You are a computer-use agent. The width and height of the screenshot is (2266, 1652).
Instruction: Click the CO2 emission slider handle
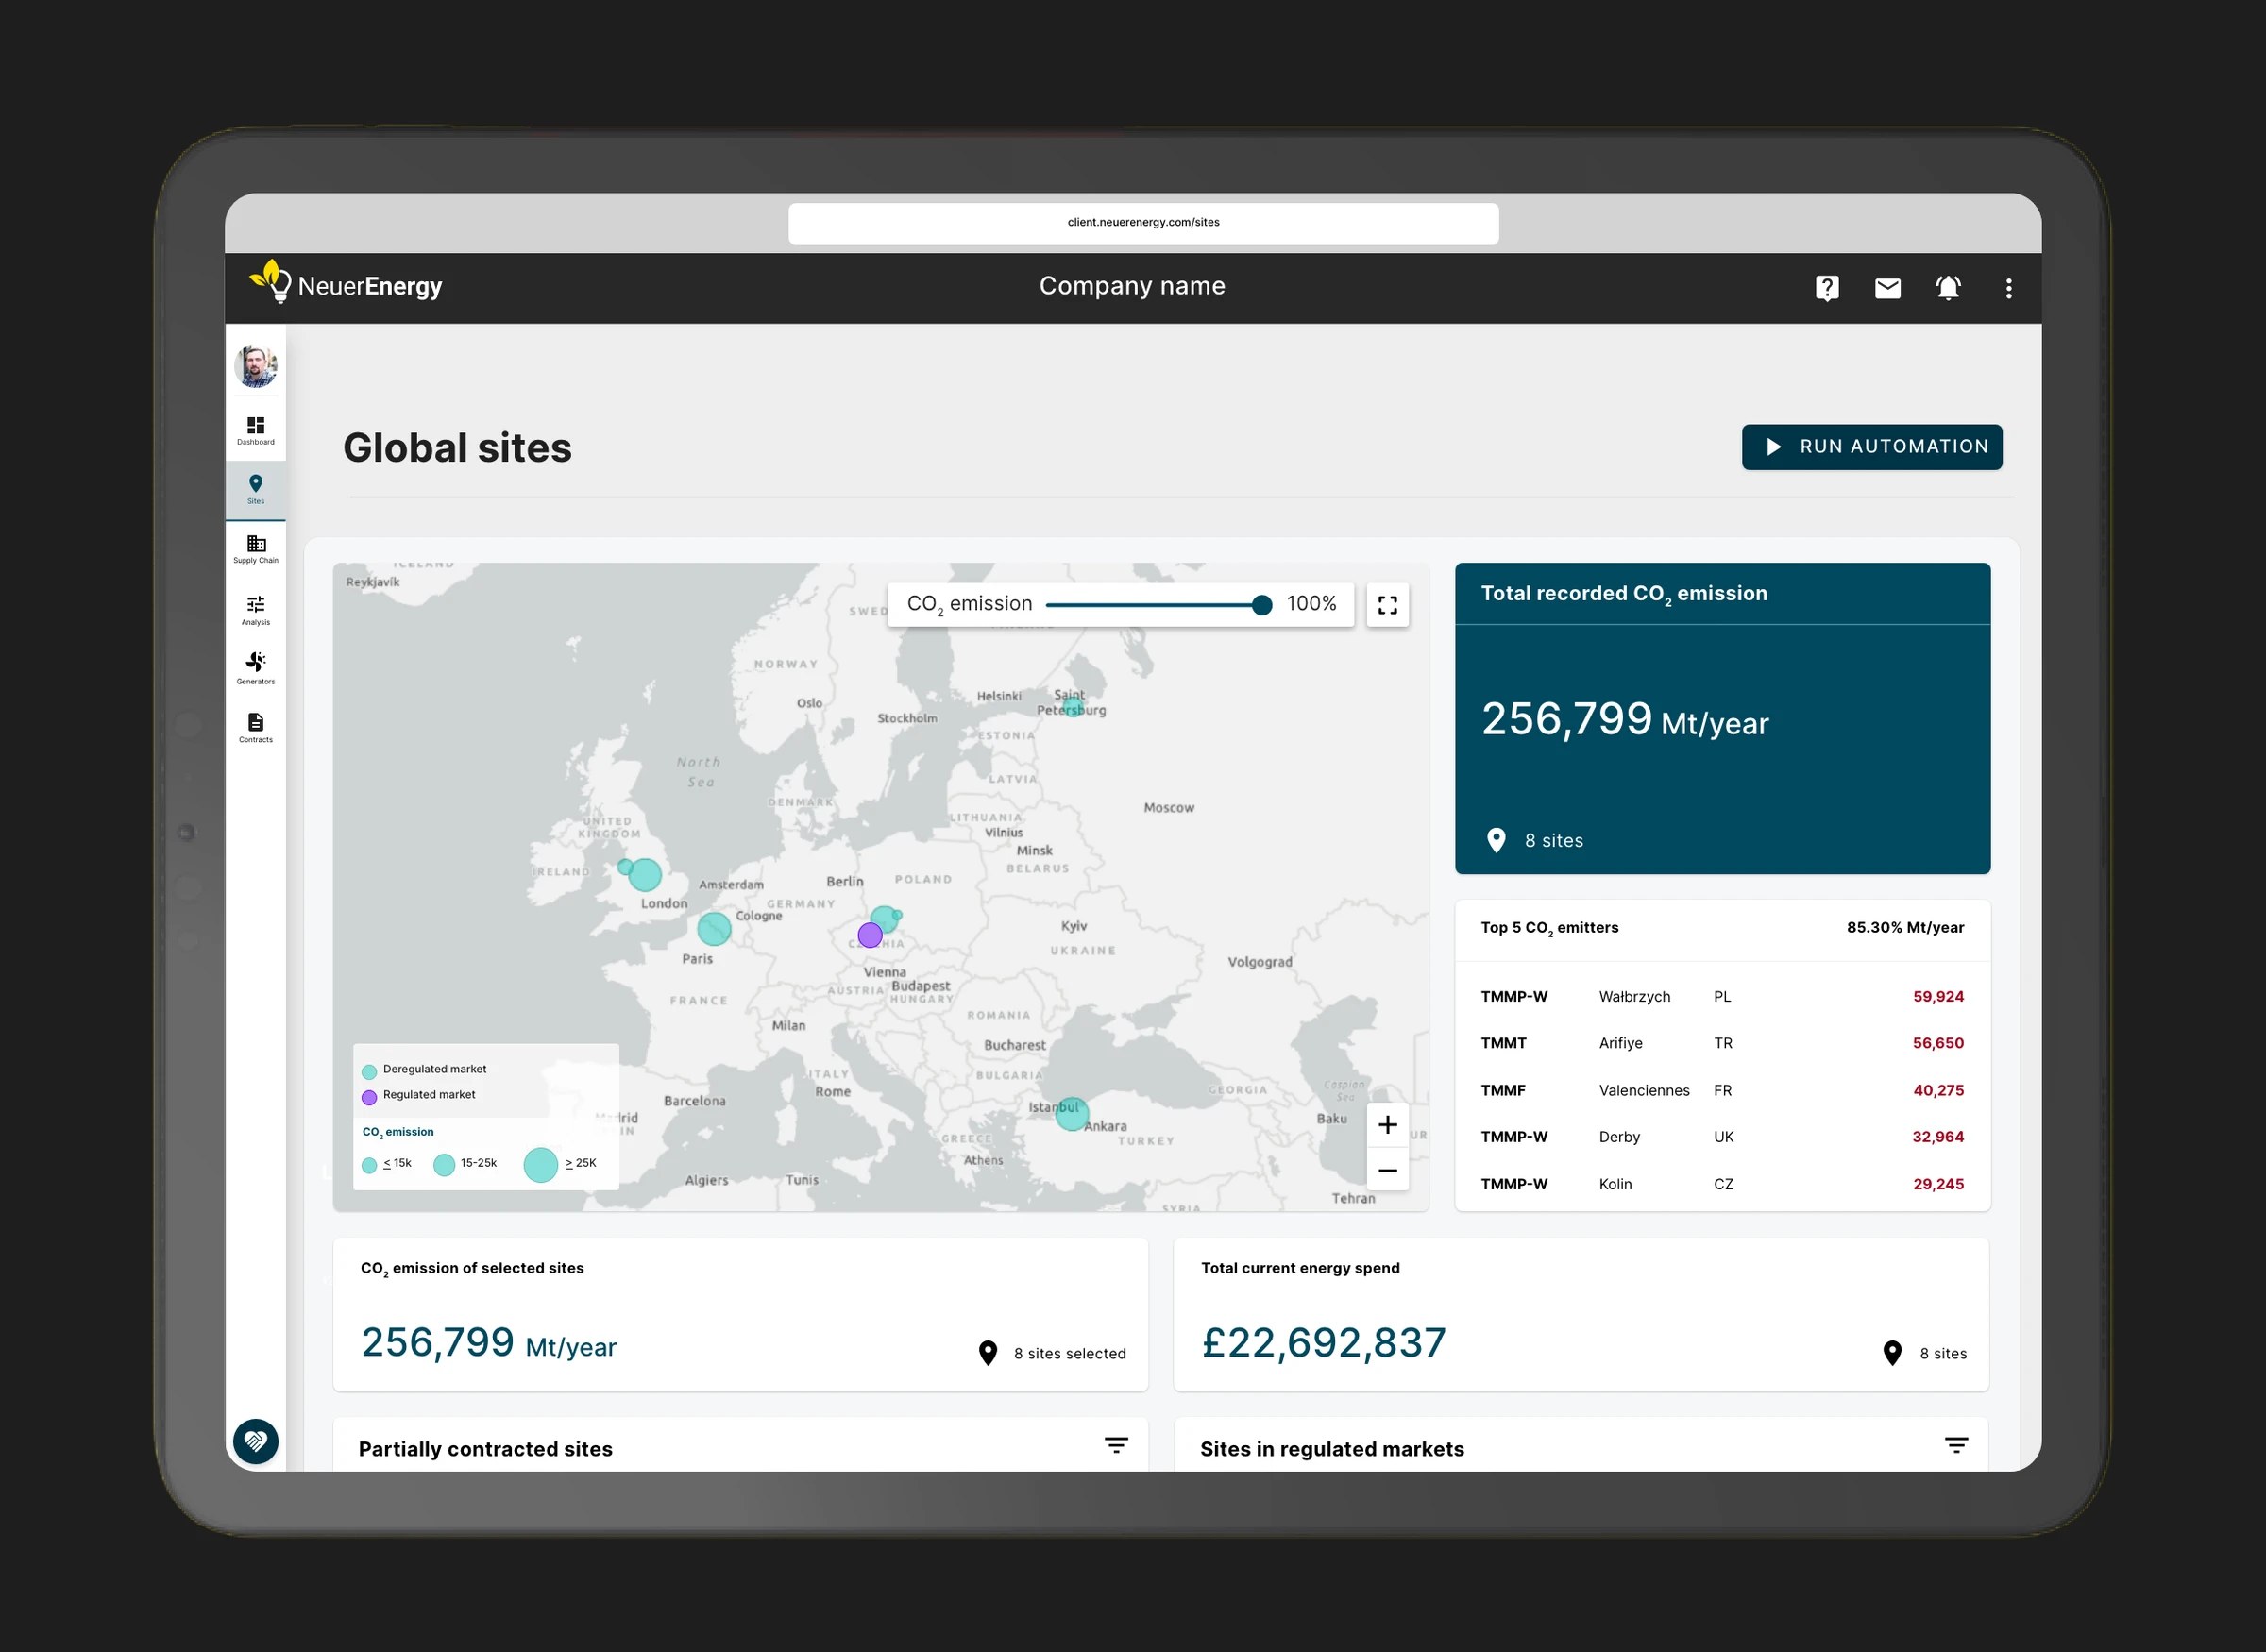1261,605
